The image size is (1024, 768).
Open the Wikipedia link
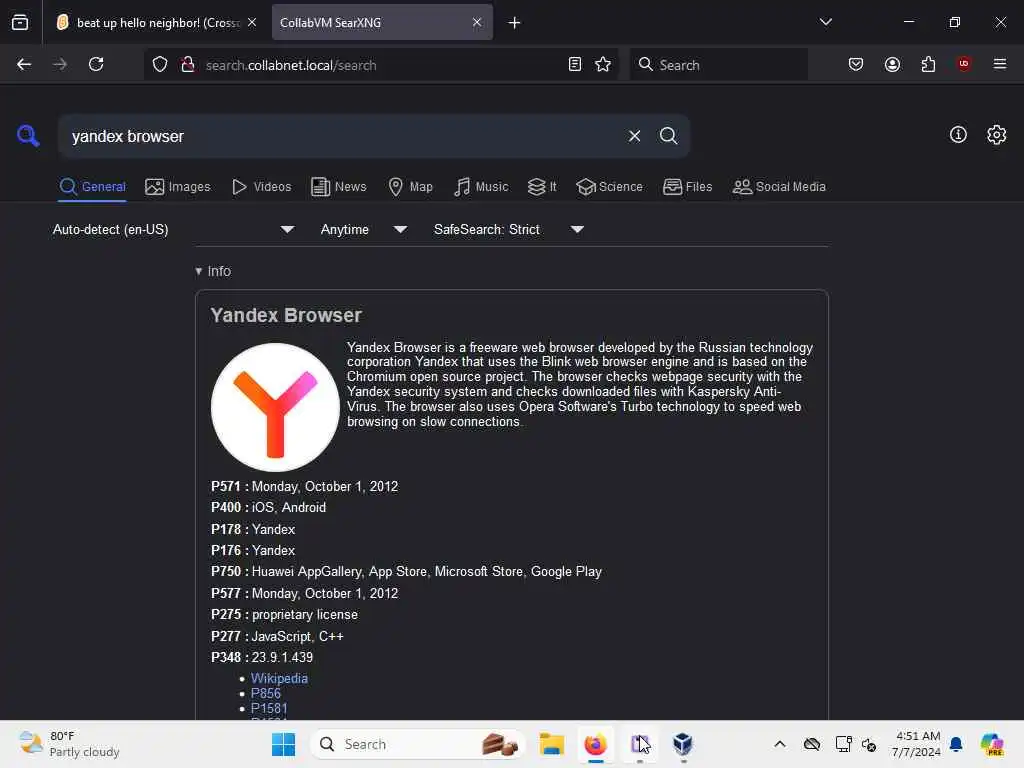point(279,679)
